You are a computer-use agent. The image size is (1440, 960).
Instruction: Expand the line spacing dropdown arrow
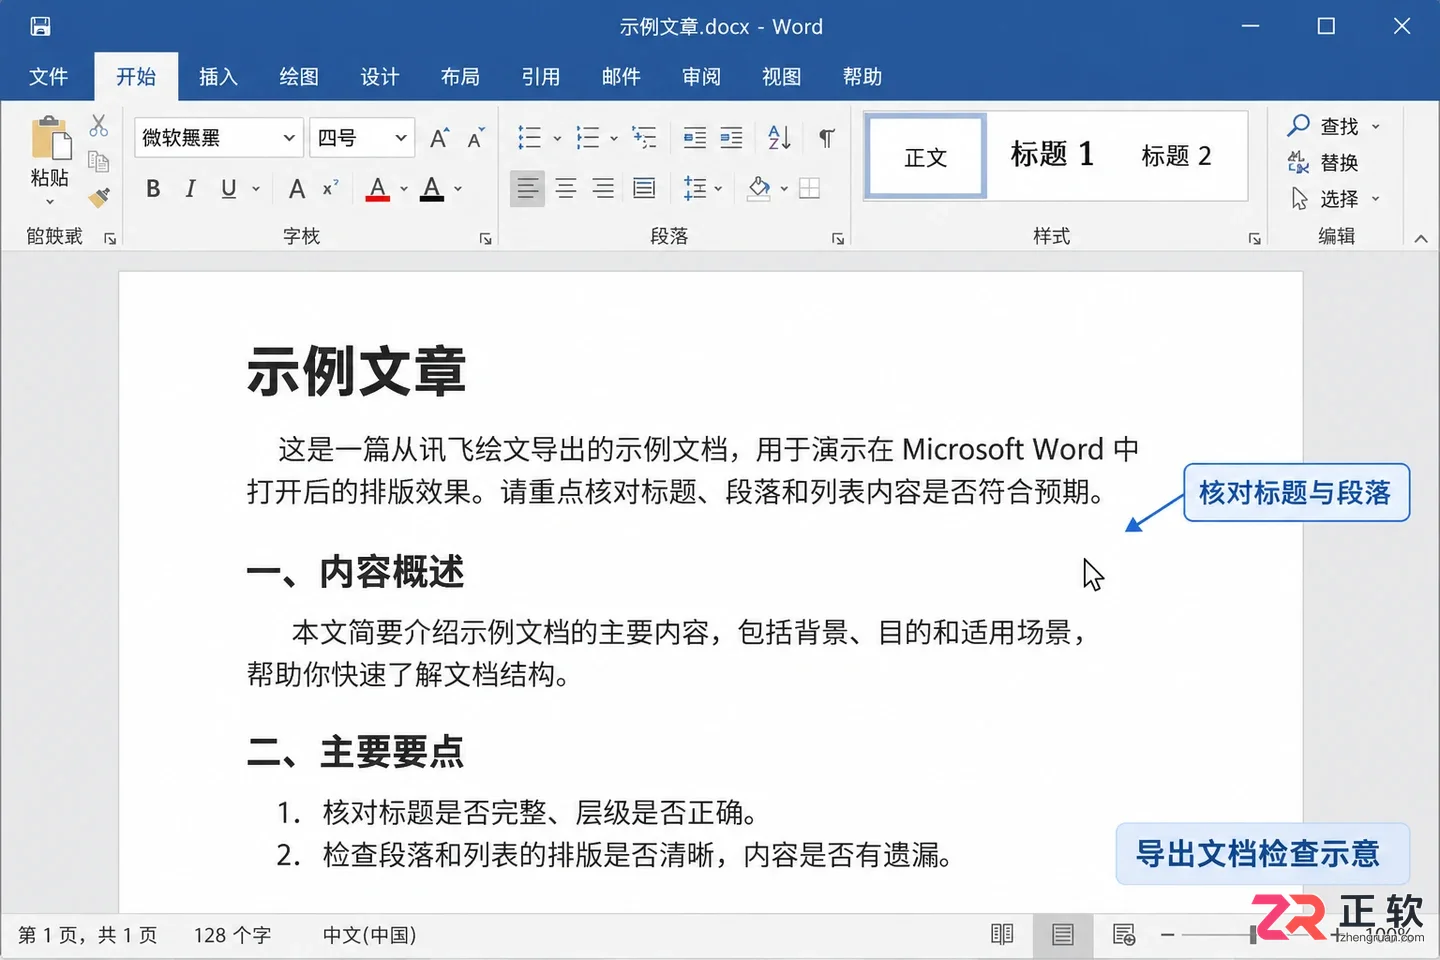[718, 189]
